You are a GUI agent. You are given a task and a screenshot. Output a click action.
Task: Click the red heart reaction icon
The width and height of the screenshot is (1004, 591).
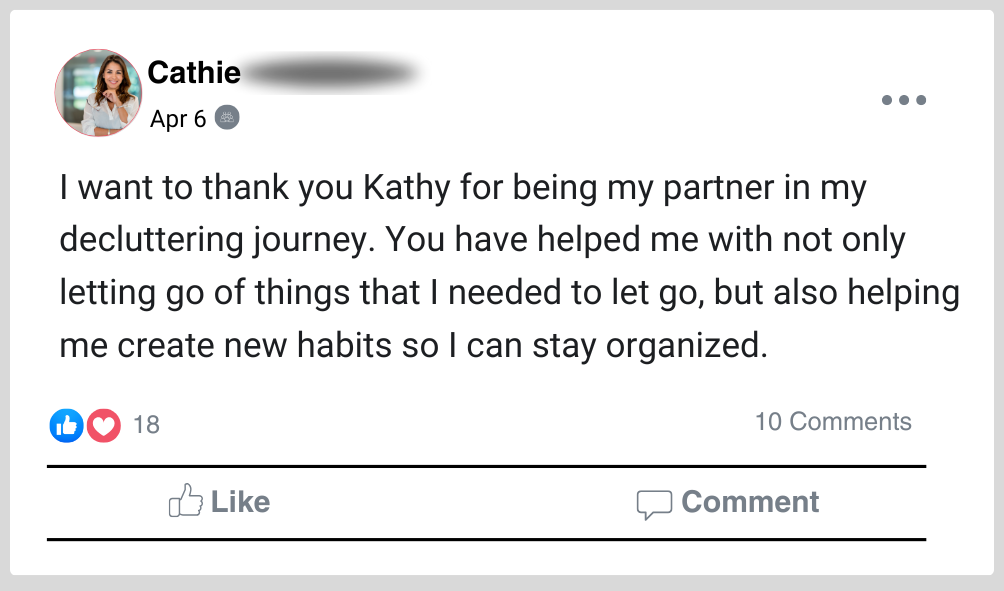point(103,425)
